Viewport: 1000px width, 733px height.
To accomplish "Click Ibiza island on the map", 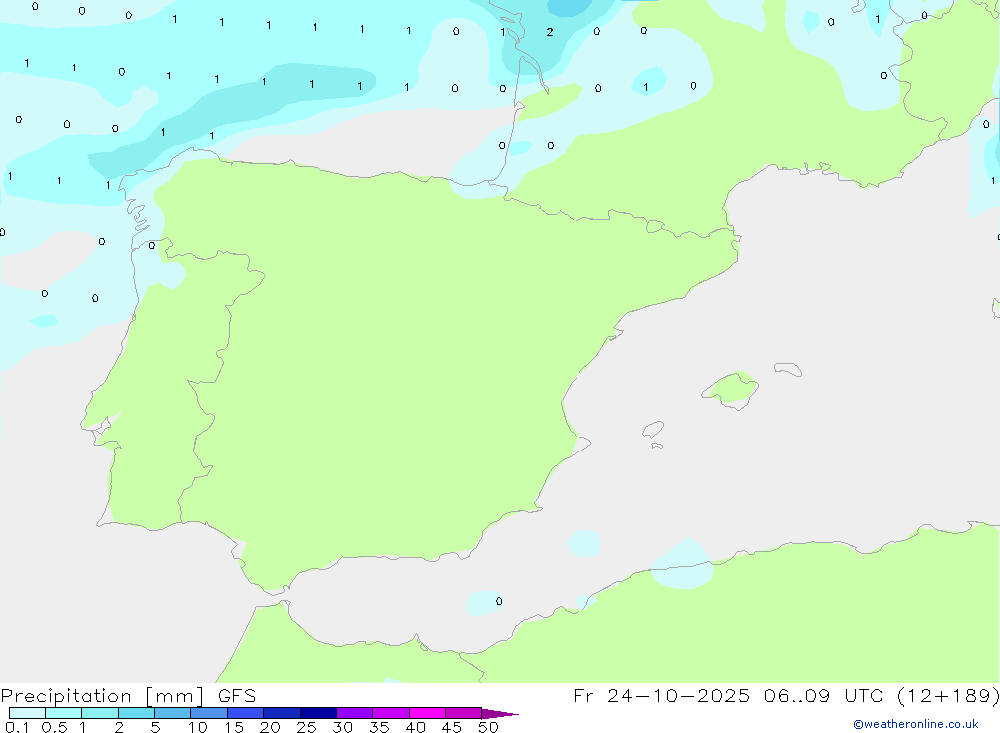I will pos(652,430).
